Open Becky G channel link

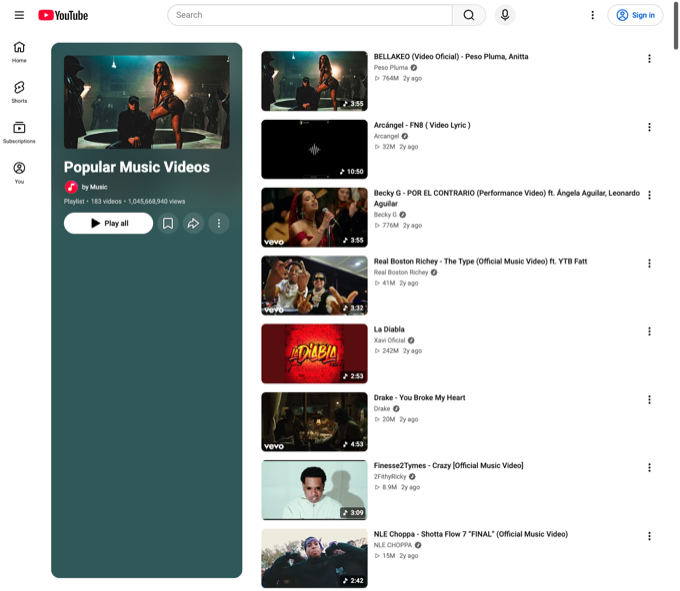pos(385,215)
